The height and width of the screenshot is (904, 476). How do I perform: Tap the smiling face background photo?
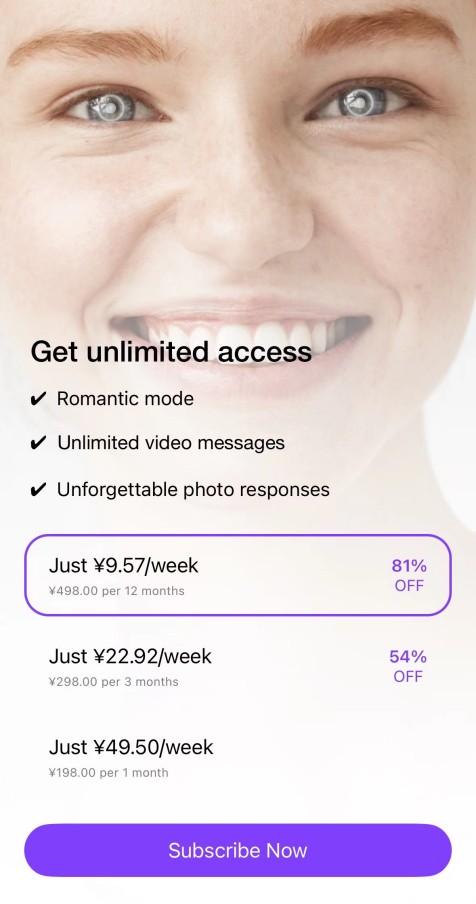(237, 173)
